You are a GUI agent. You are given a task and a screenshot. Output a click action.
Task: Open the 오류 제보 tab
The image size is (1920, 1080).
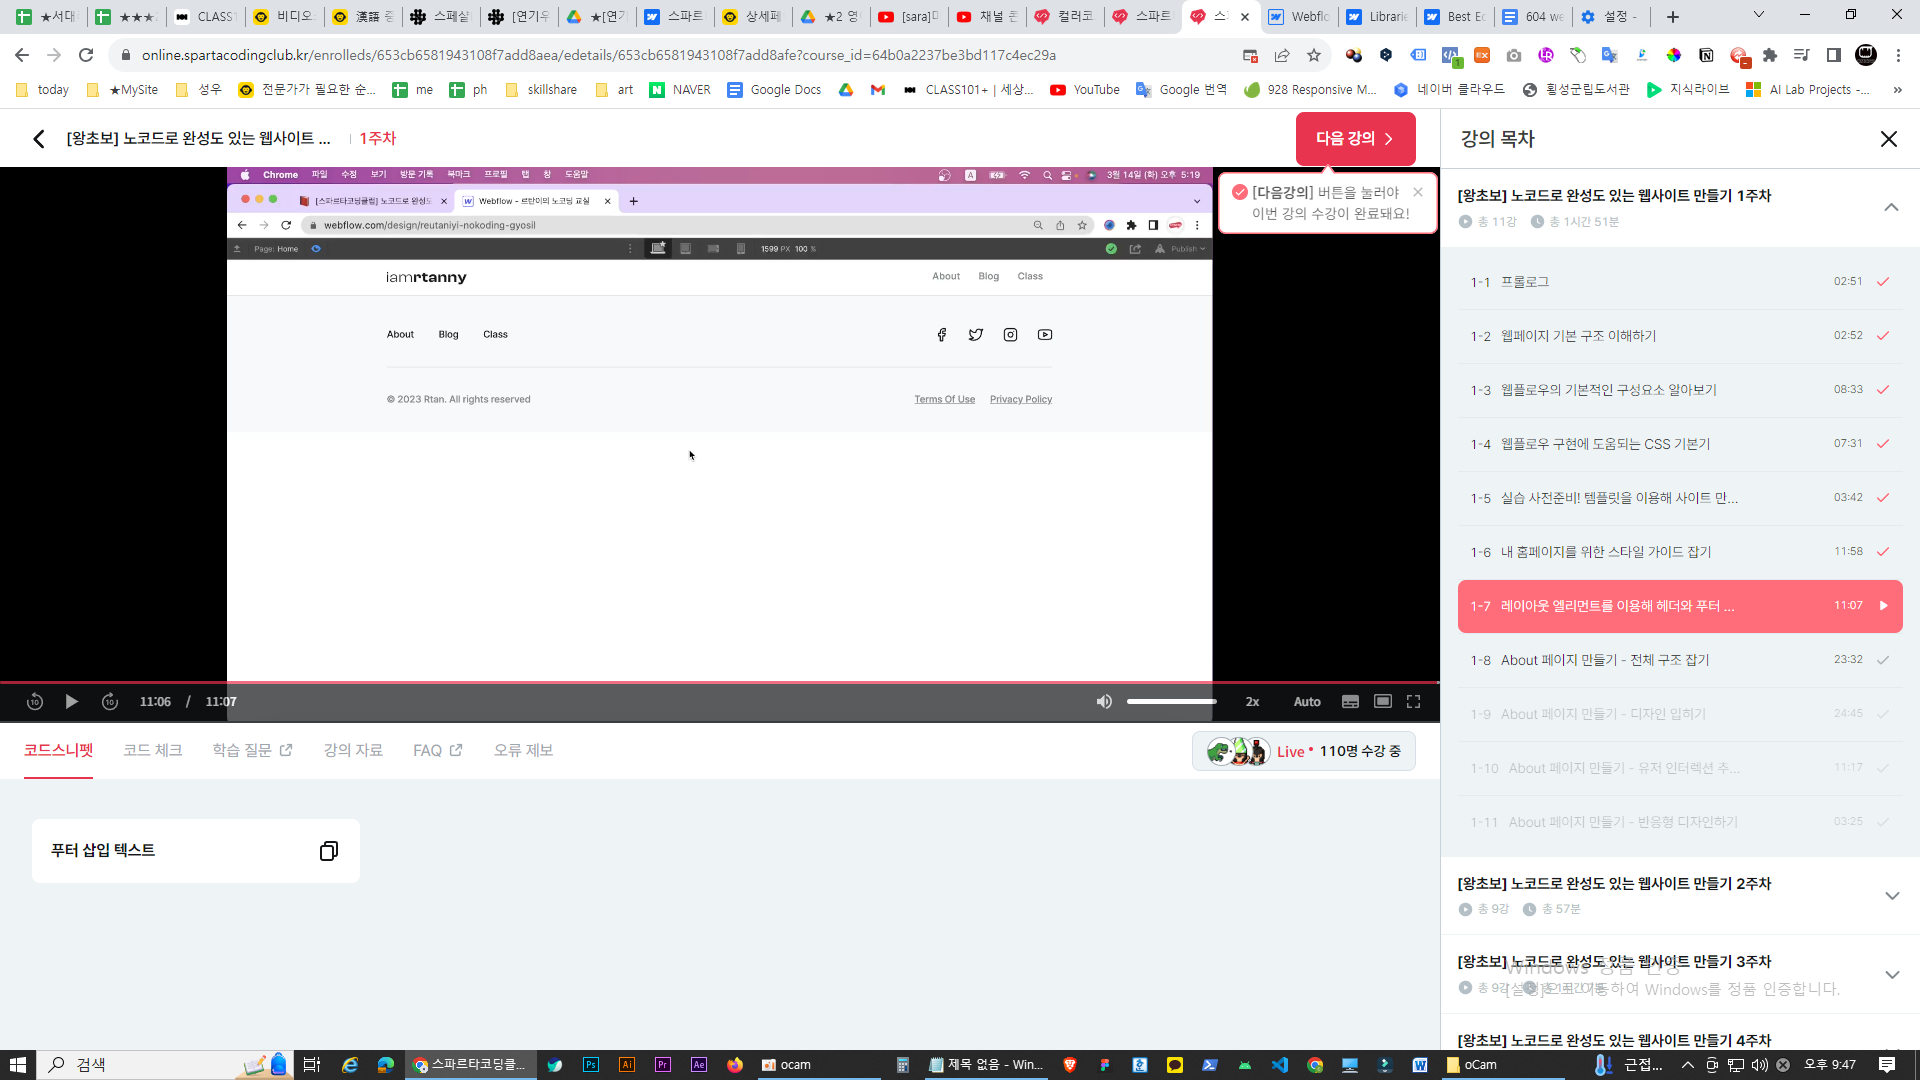pyautogui.click(x=523, y=750)
